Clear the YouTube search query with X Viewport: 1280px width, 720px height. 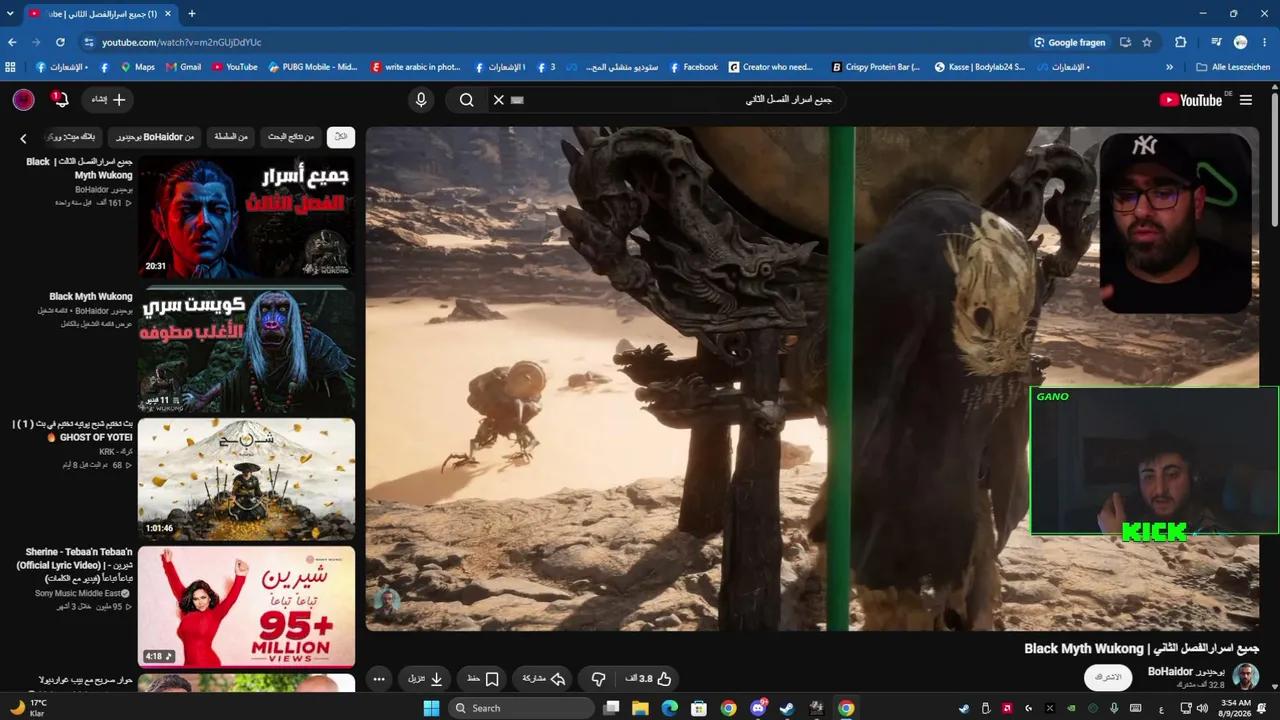498,100
